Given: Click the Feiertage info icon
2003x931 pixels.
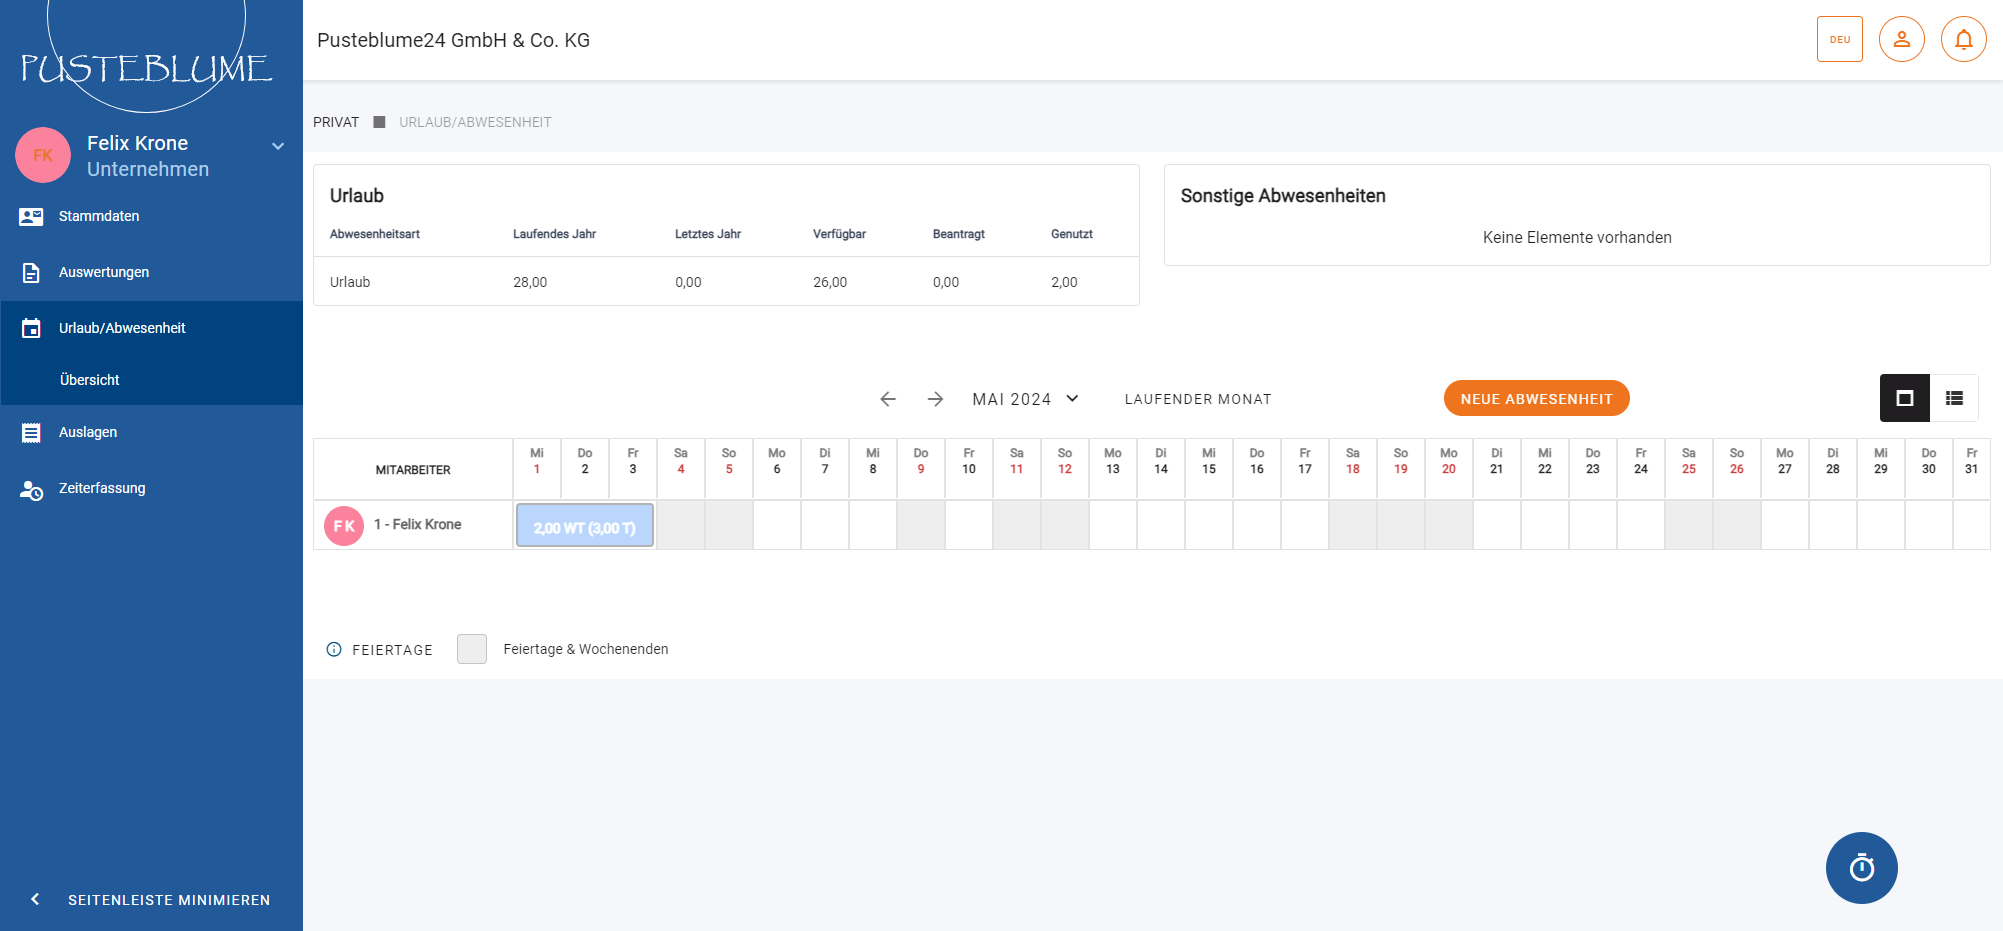Looking at the screenshot, I should pos(334,649).
